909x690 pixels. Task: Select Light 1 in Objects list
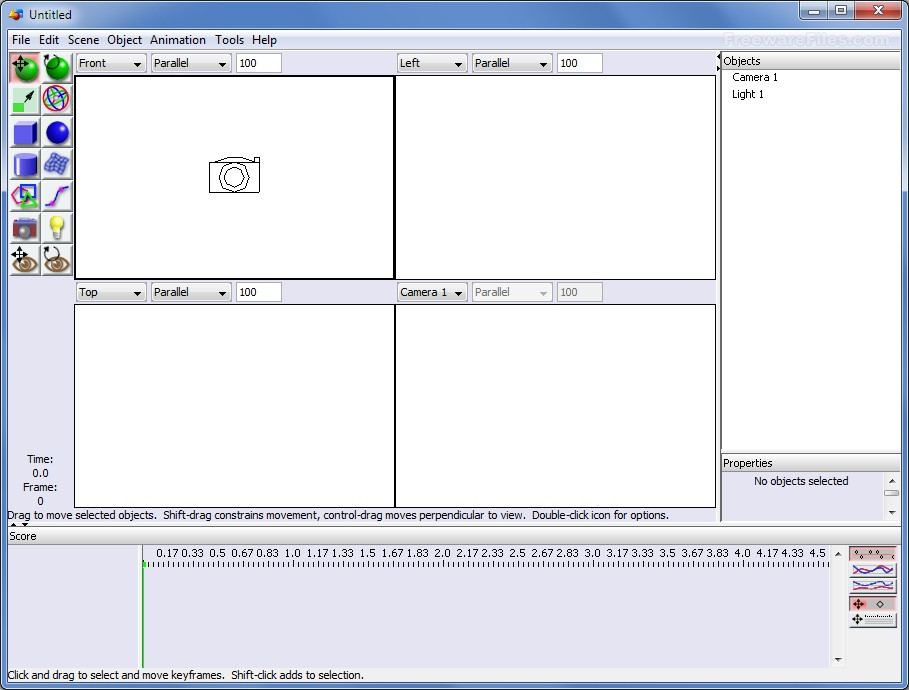pyautogui.click(x=747, y=94)
